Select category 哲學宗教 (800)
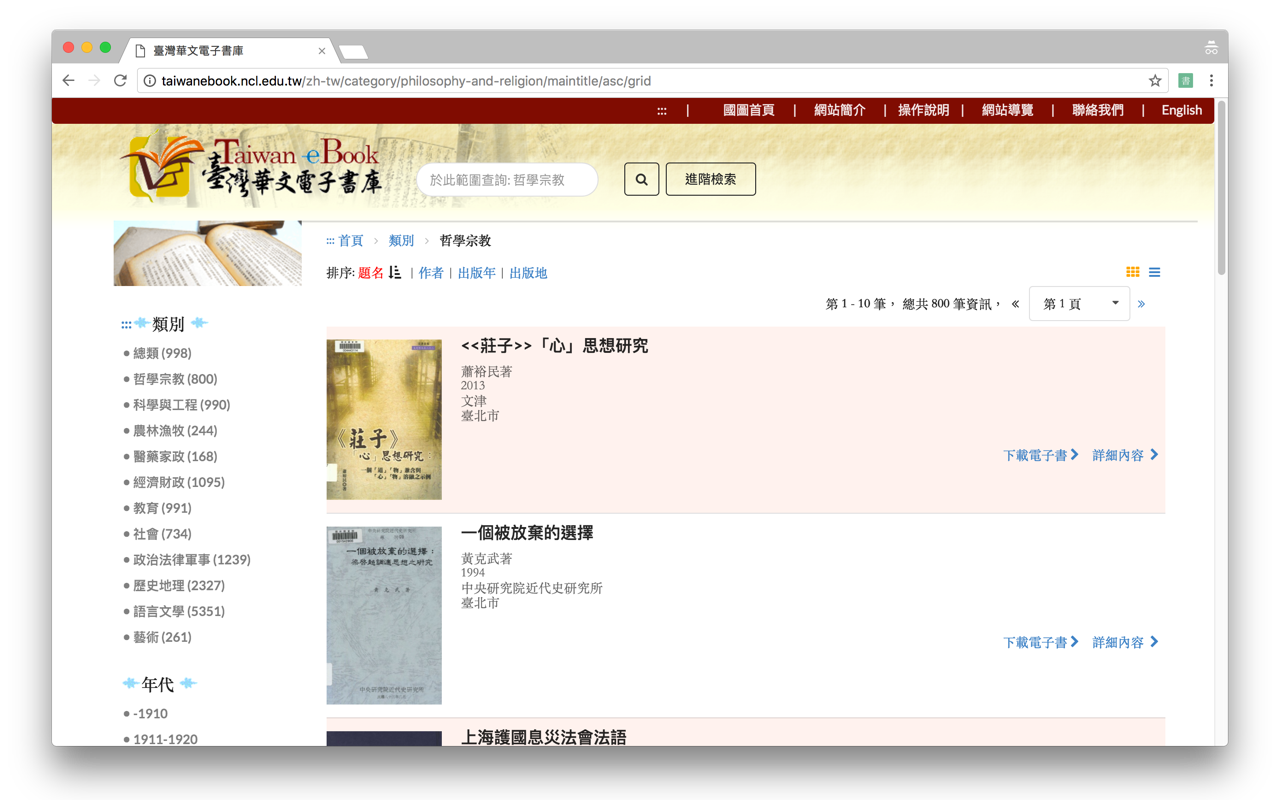This screenshot has width=1280, height=800. (175, 379)
